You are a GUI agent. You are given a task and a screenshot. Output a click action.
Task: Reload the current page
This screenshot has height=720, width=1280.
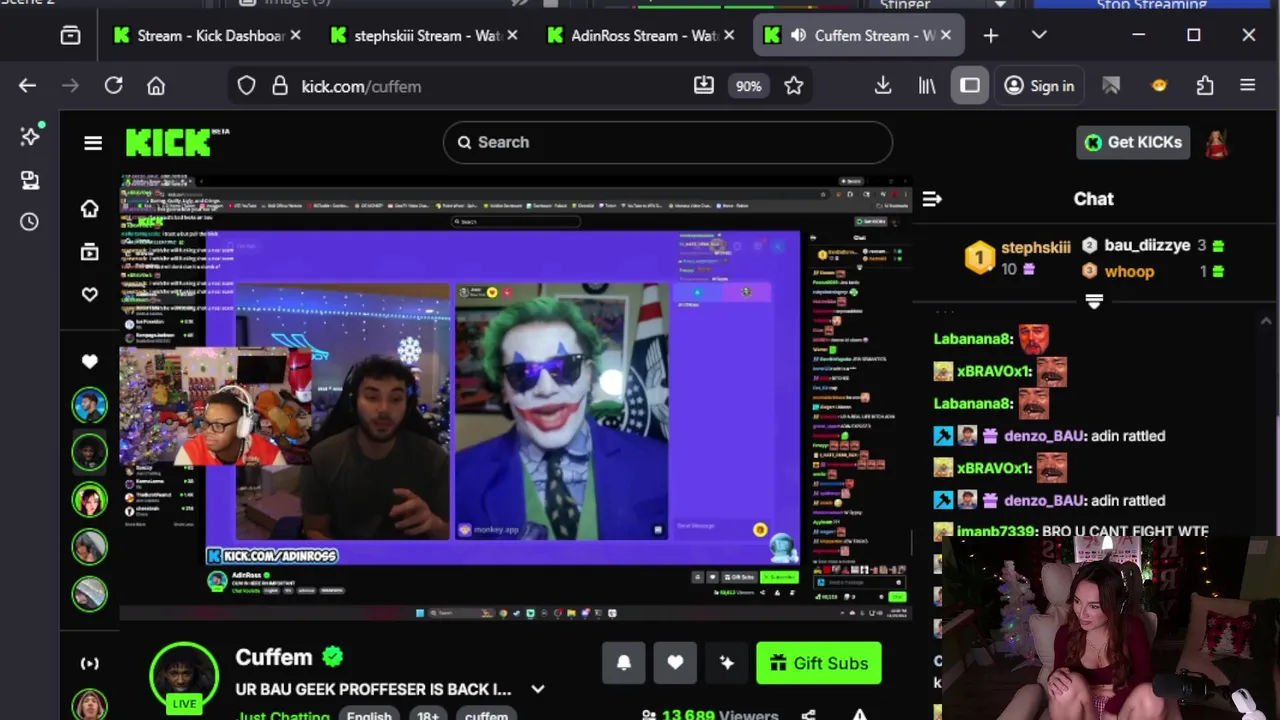pyautogui.click(x=113, y=86)
